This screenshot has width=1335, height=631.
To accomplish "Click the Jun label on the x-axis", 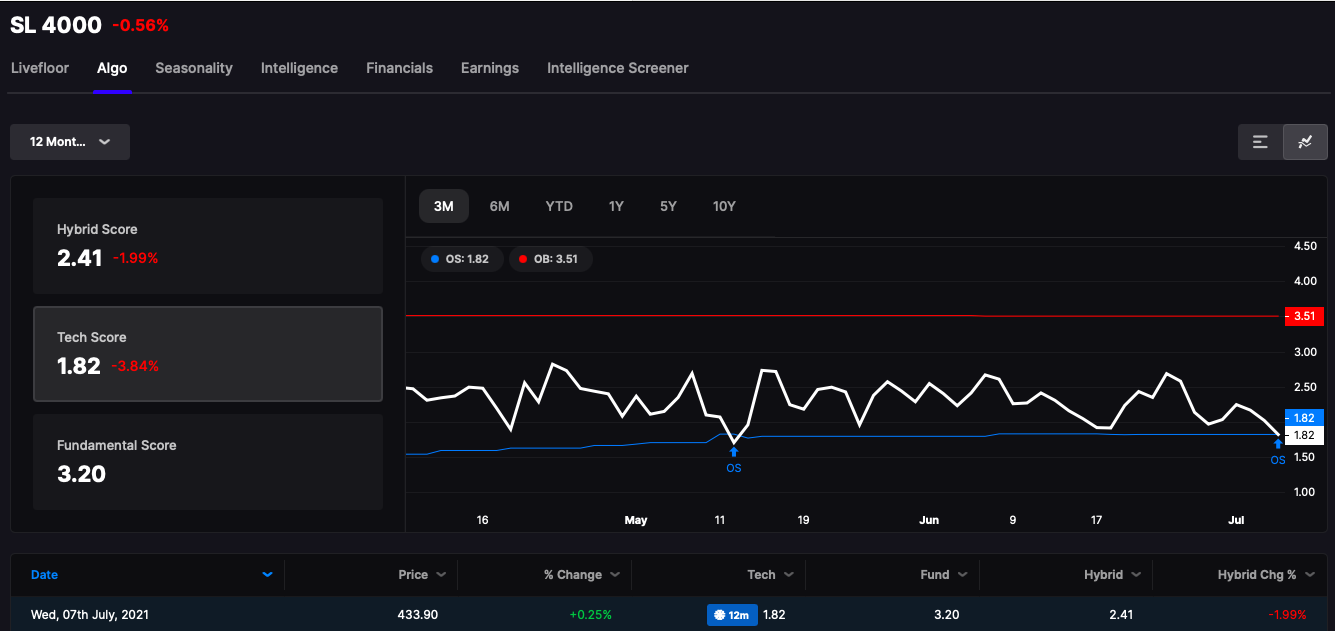I will click(x=929, y=520).
